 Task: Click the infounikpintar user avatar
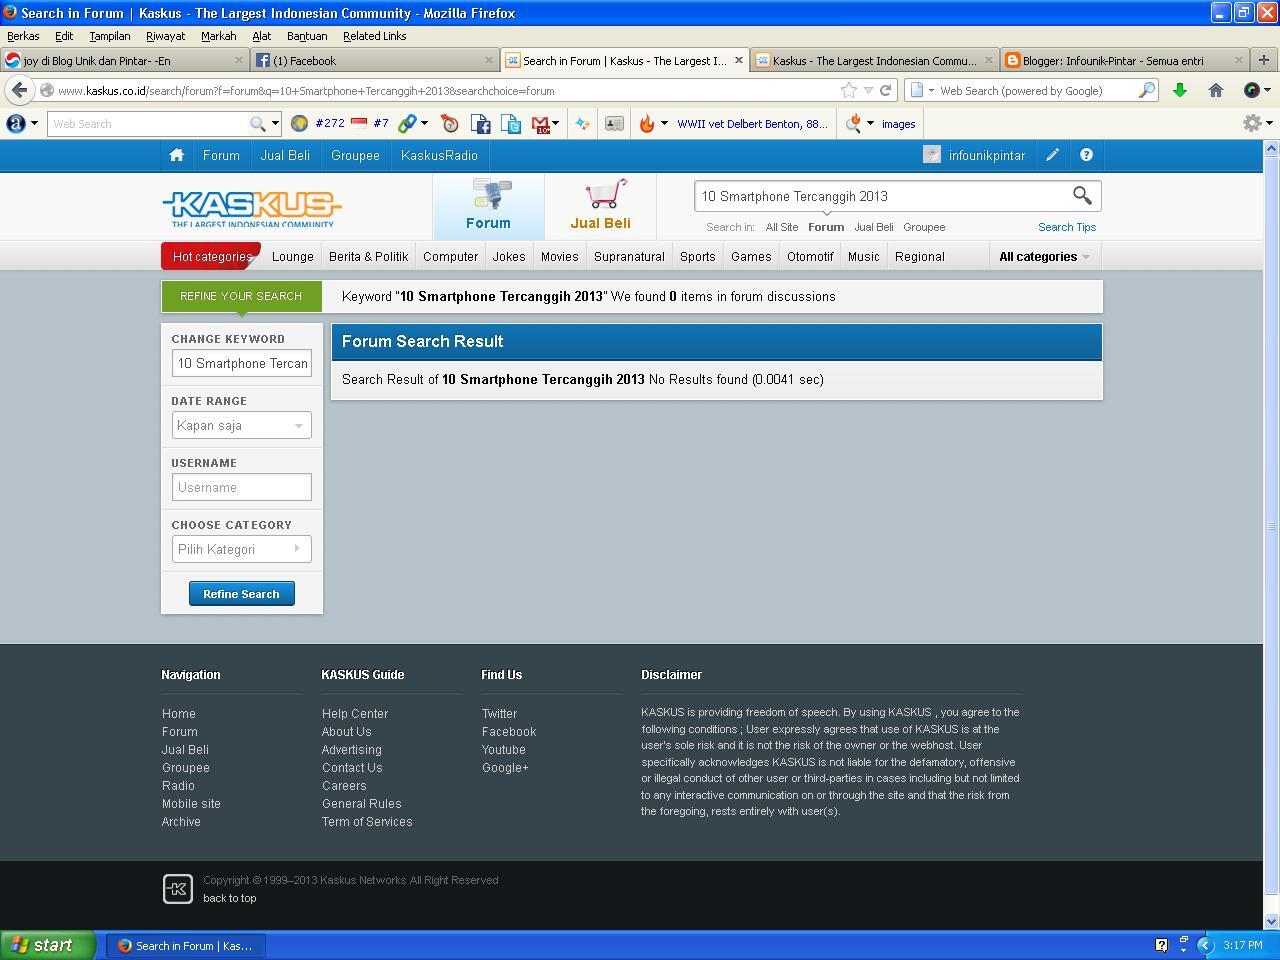932,155
